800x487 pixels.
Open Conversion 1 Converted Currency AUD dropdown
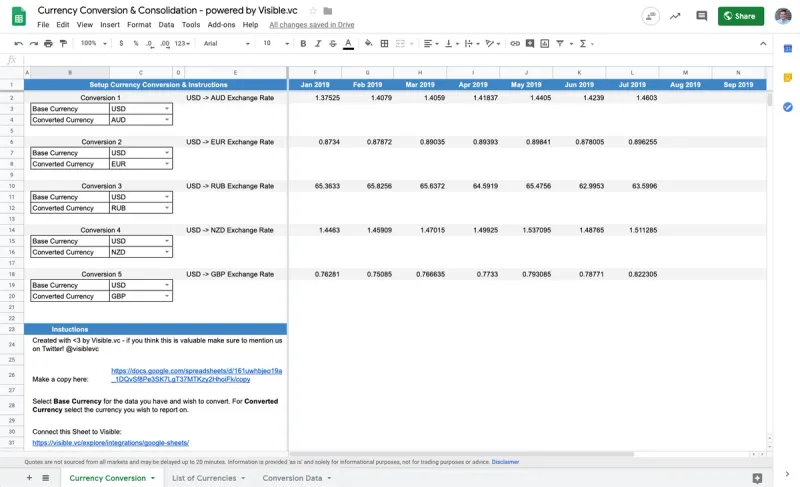[x=167, y=120]
